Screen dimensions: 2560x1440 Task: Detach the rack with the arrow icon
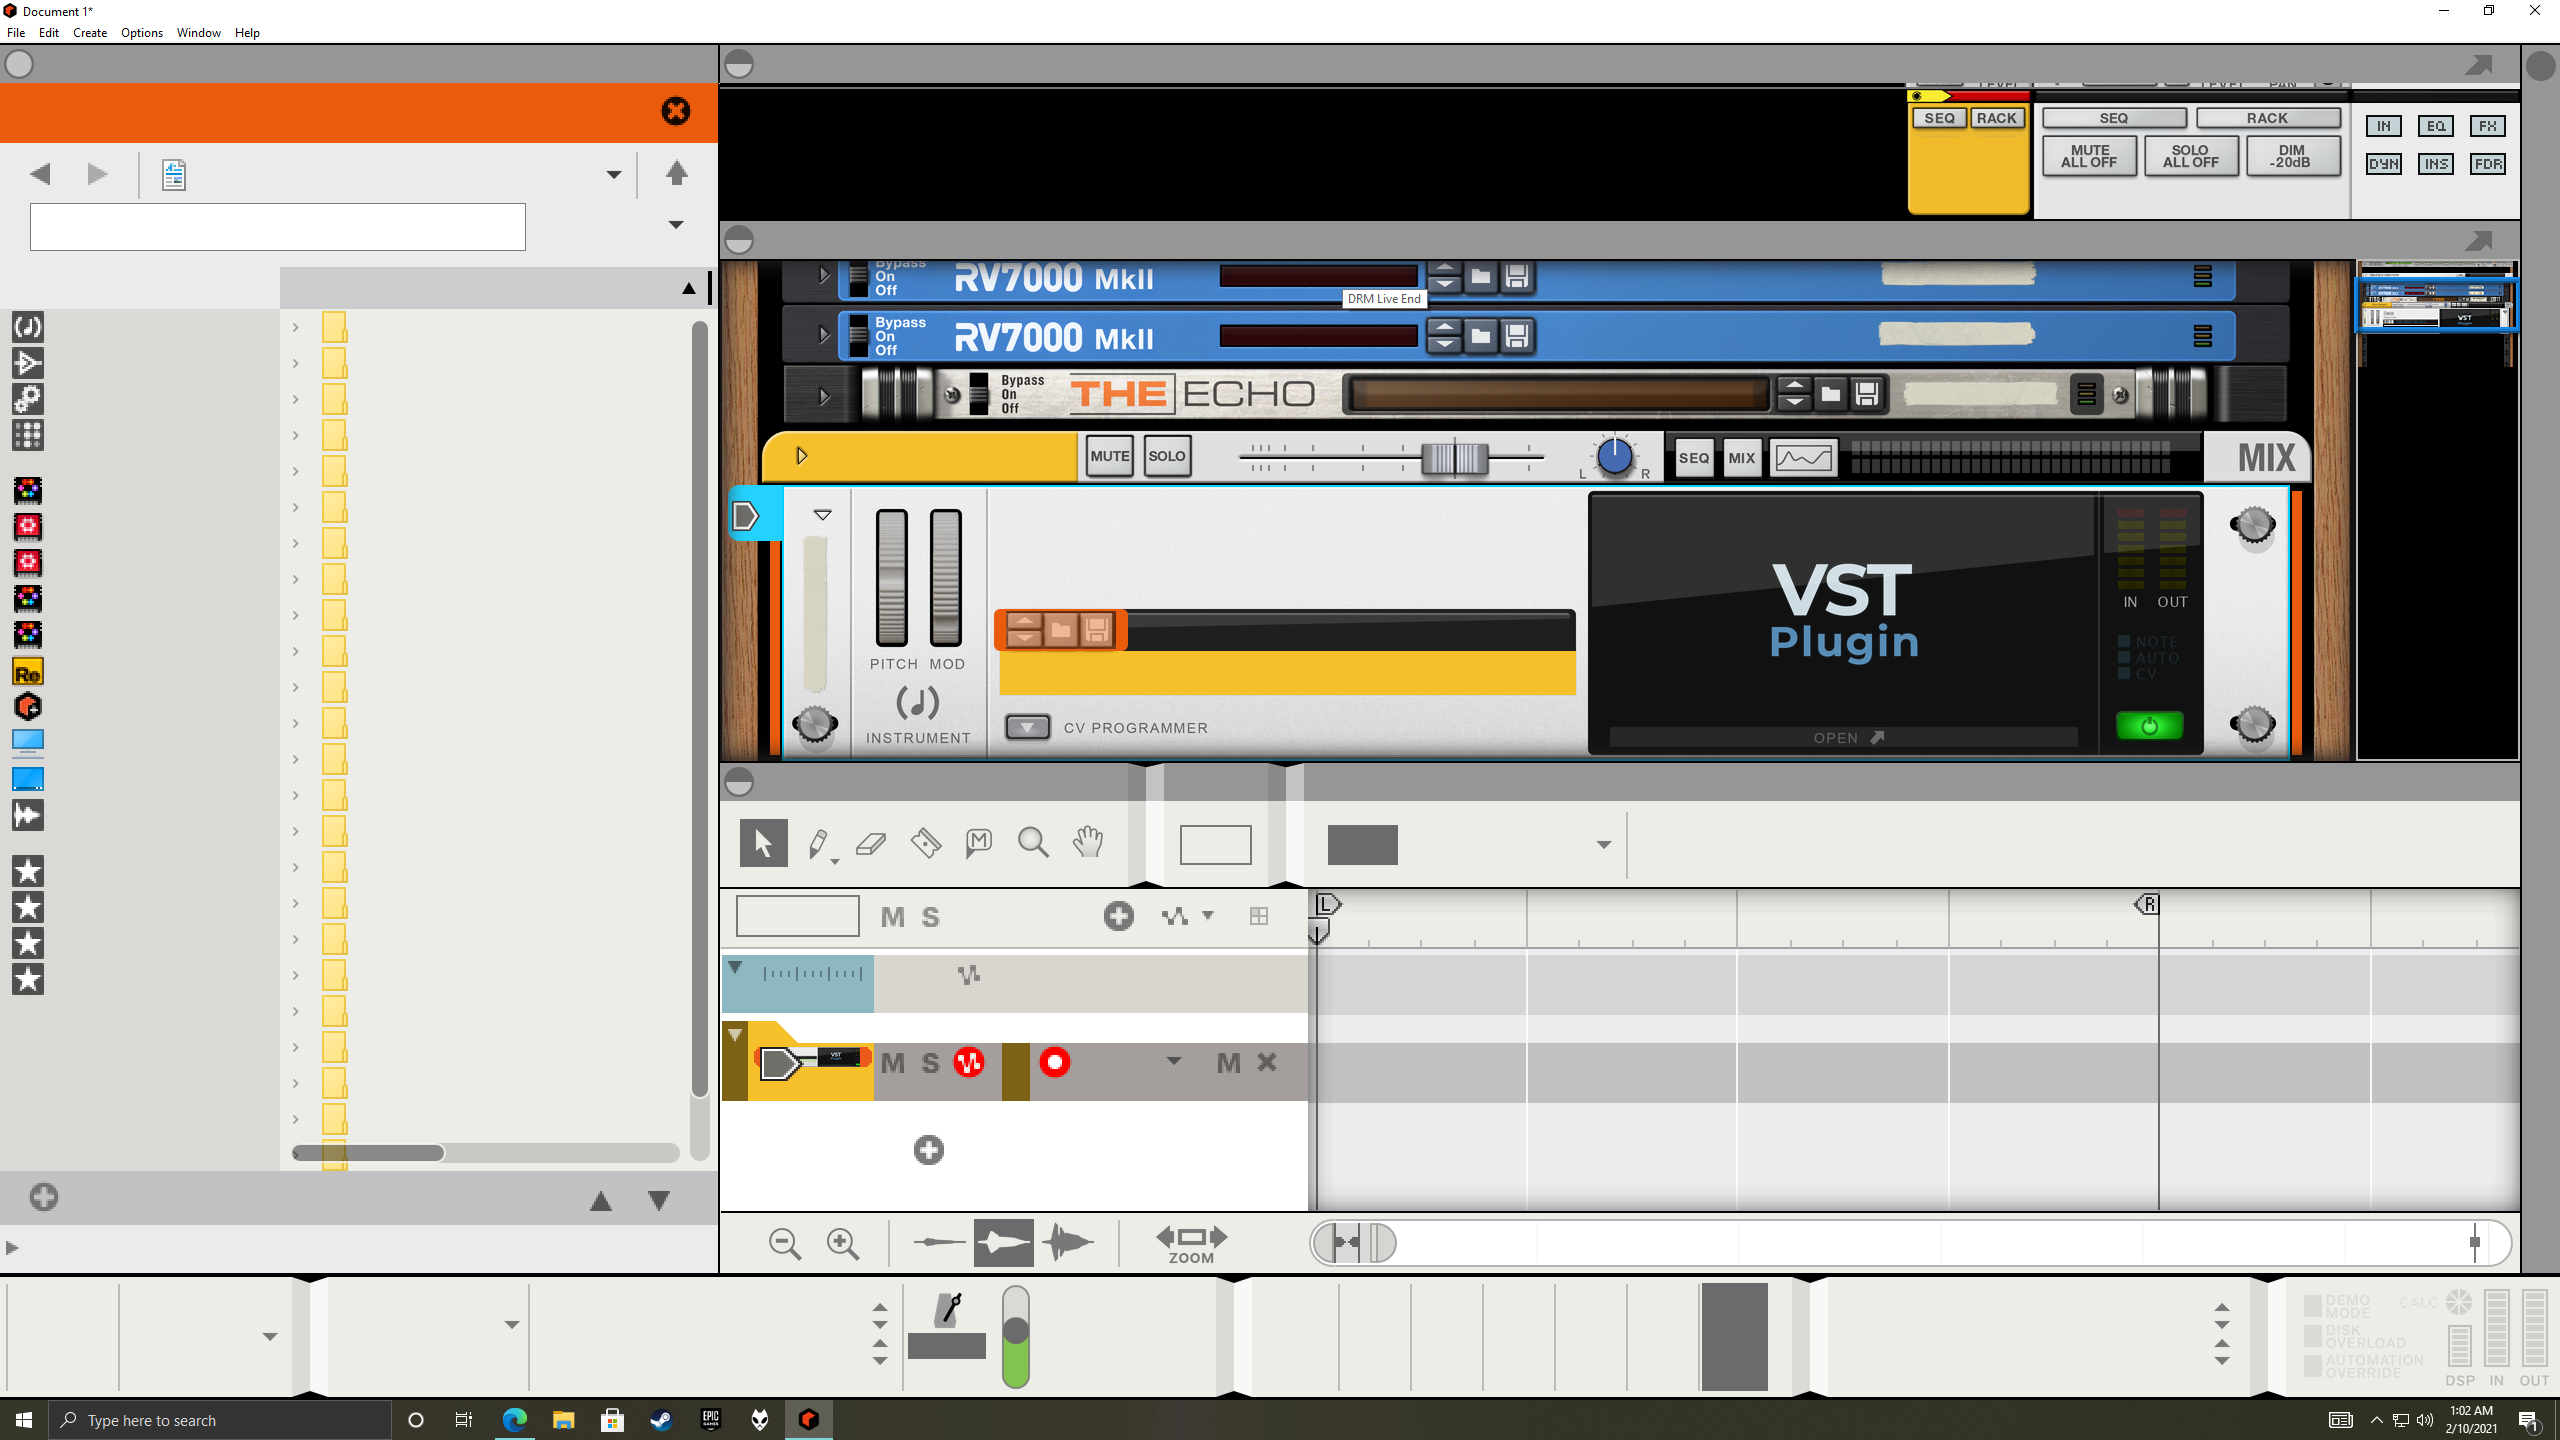tap(2478, 241)
